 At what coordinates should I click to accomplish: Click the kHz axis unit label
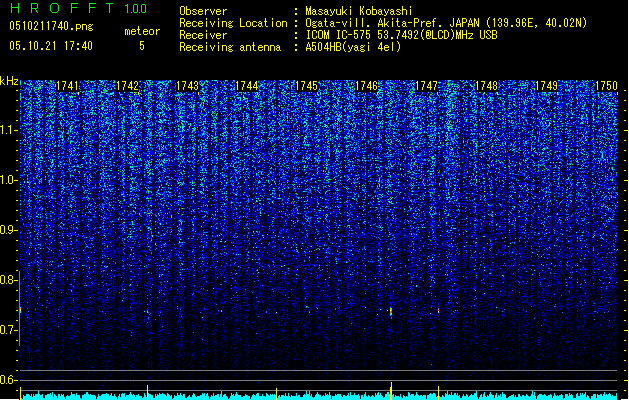pyautogui.click(x=9, y=81)
